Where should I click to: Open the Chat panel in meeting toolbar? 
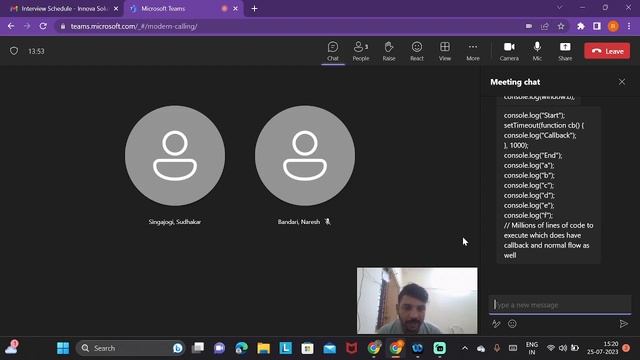333,51
